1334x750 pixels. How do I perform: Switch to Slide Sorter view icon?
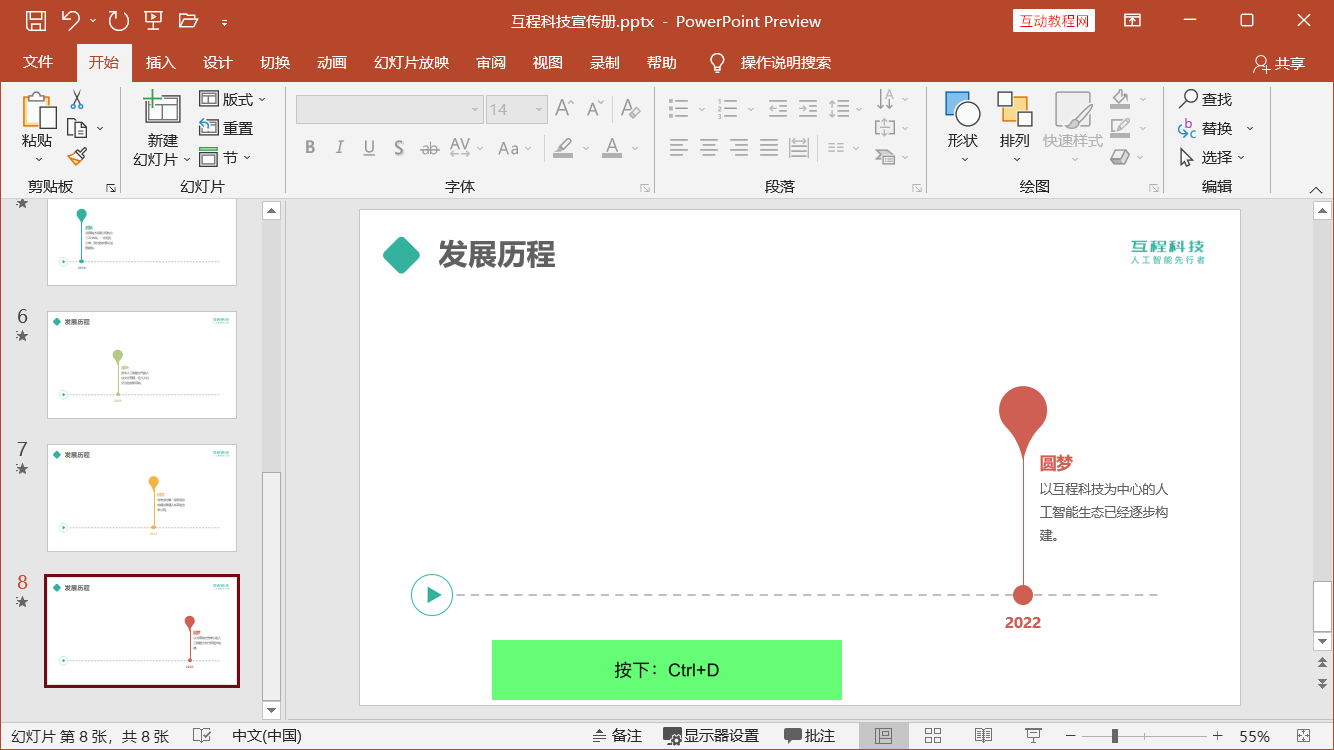pos(933,736)
